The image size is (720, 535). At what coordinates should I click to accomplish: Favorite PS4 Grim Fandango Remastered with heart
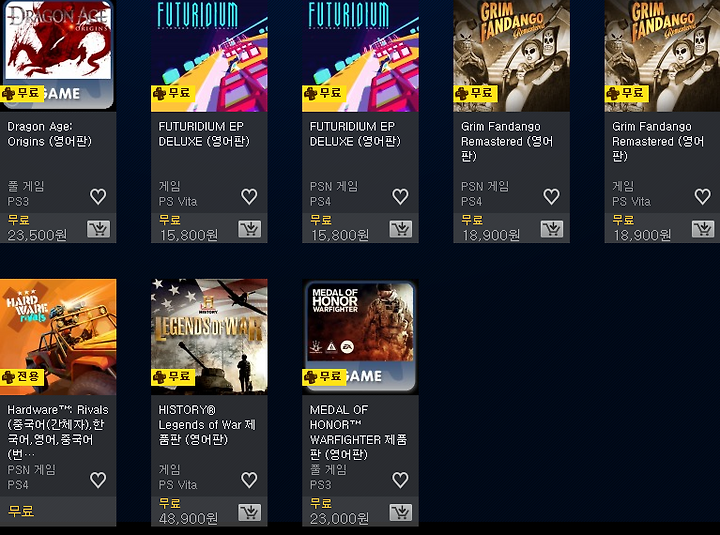click(551, 197)
